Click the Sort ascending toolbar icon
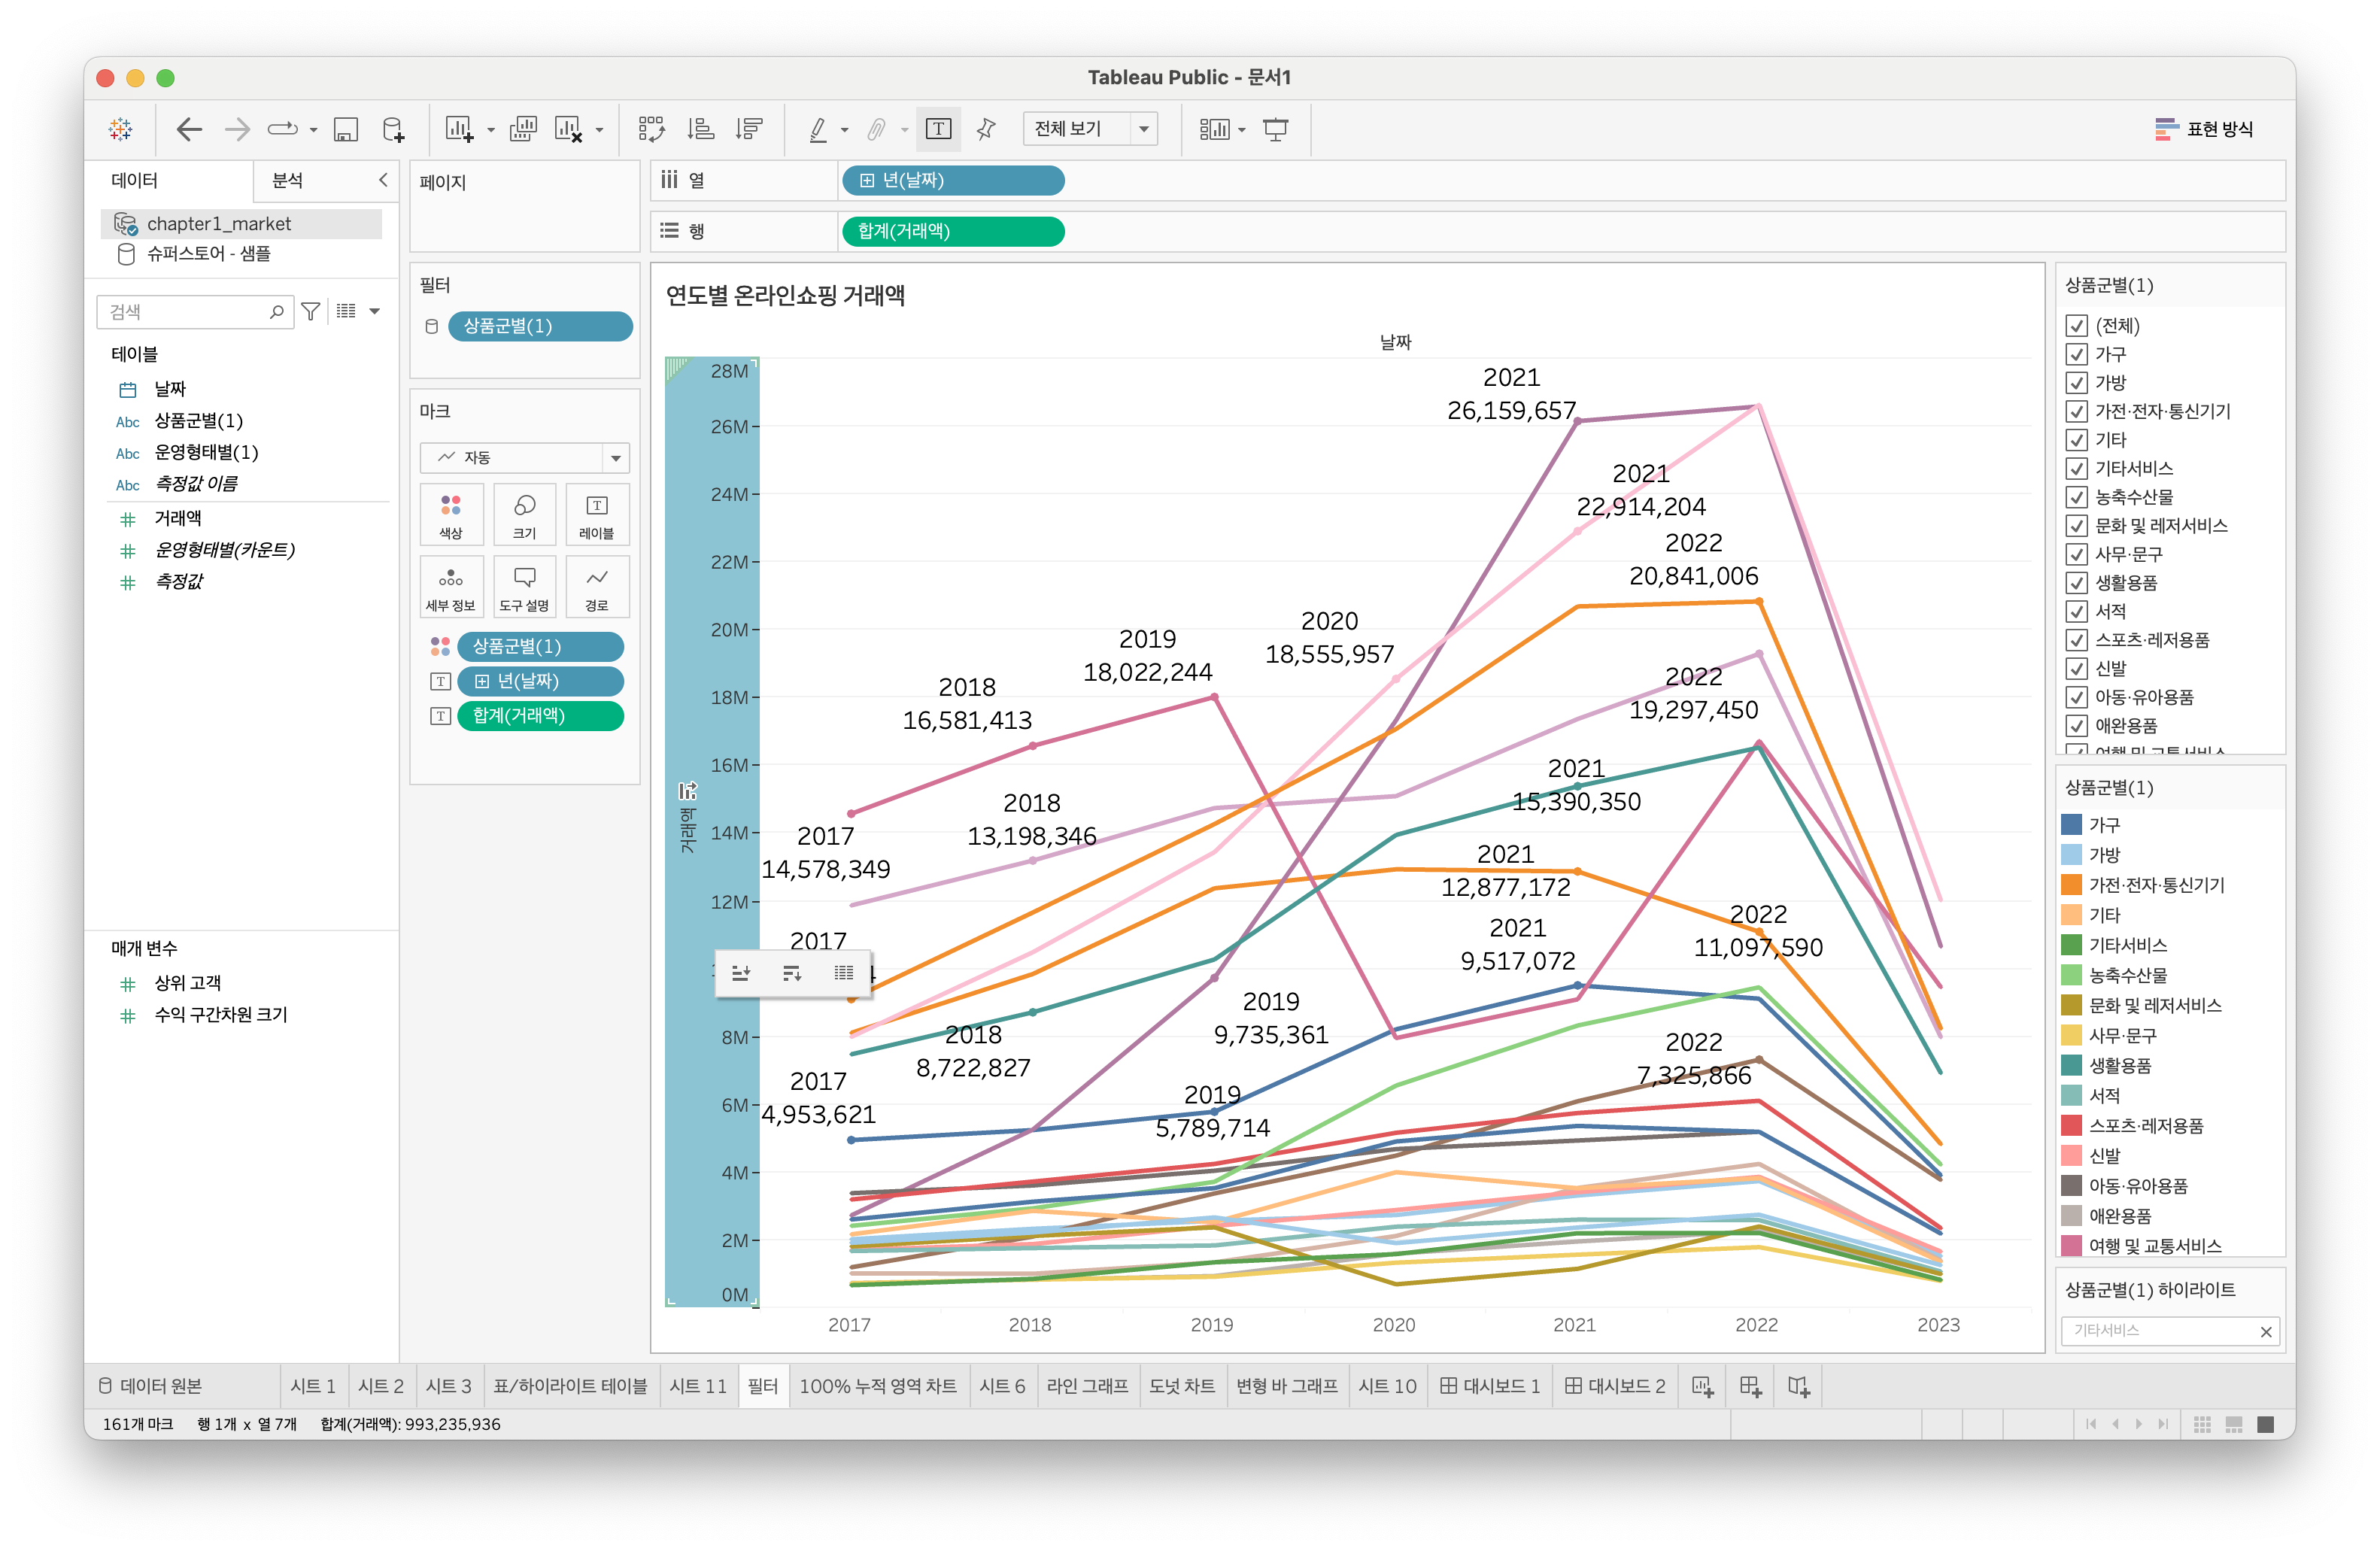Screen dimensions: 2380x1551 click(x=700, y=129)
